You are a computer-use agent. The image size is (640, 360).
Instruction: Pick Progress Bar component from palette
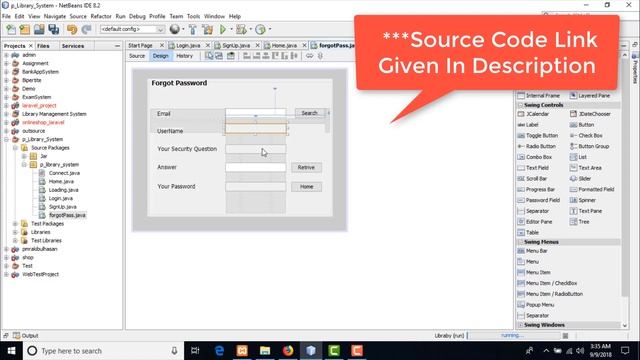click(x=536, y=189)
